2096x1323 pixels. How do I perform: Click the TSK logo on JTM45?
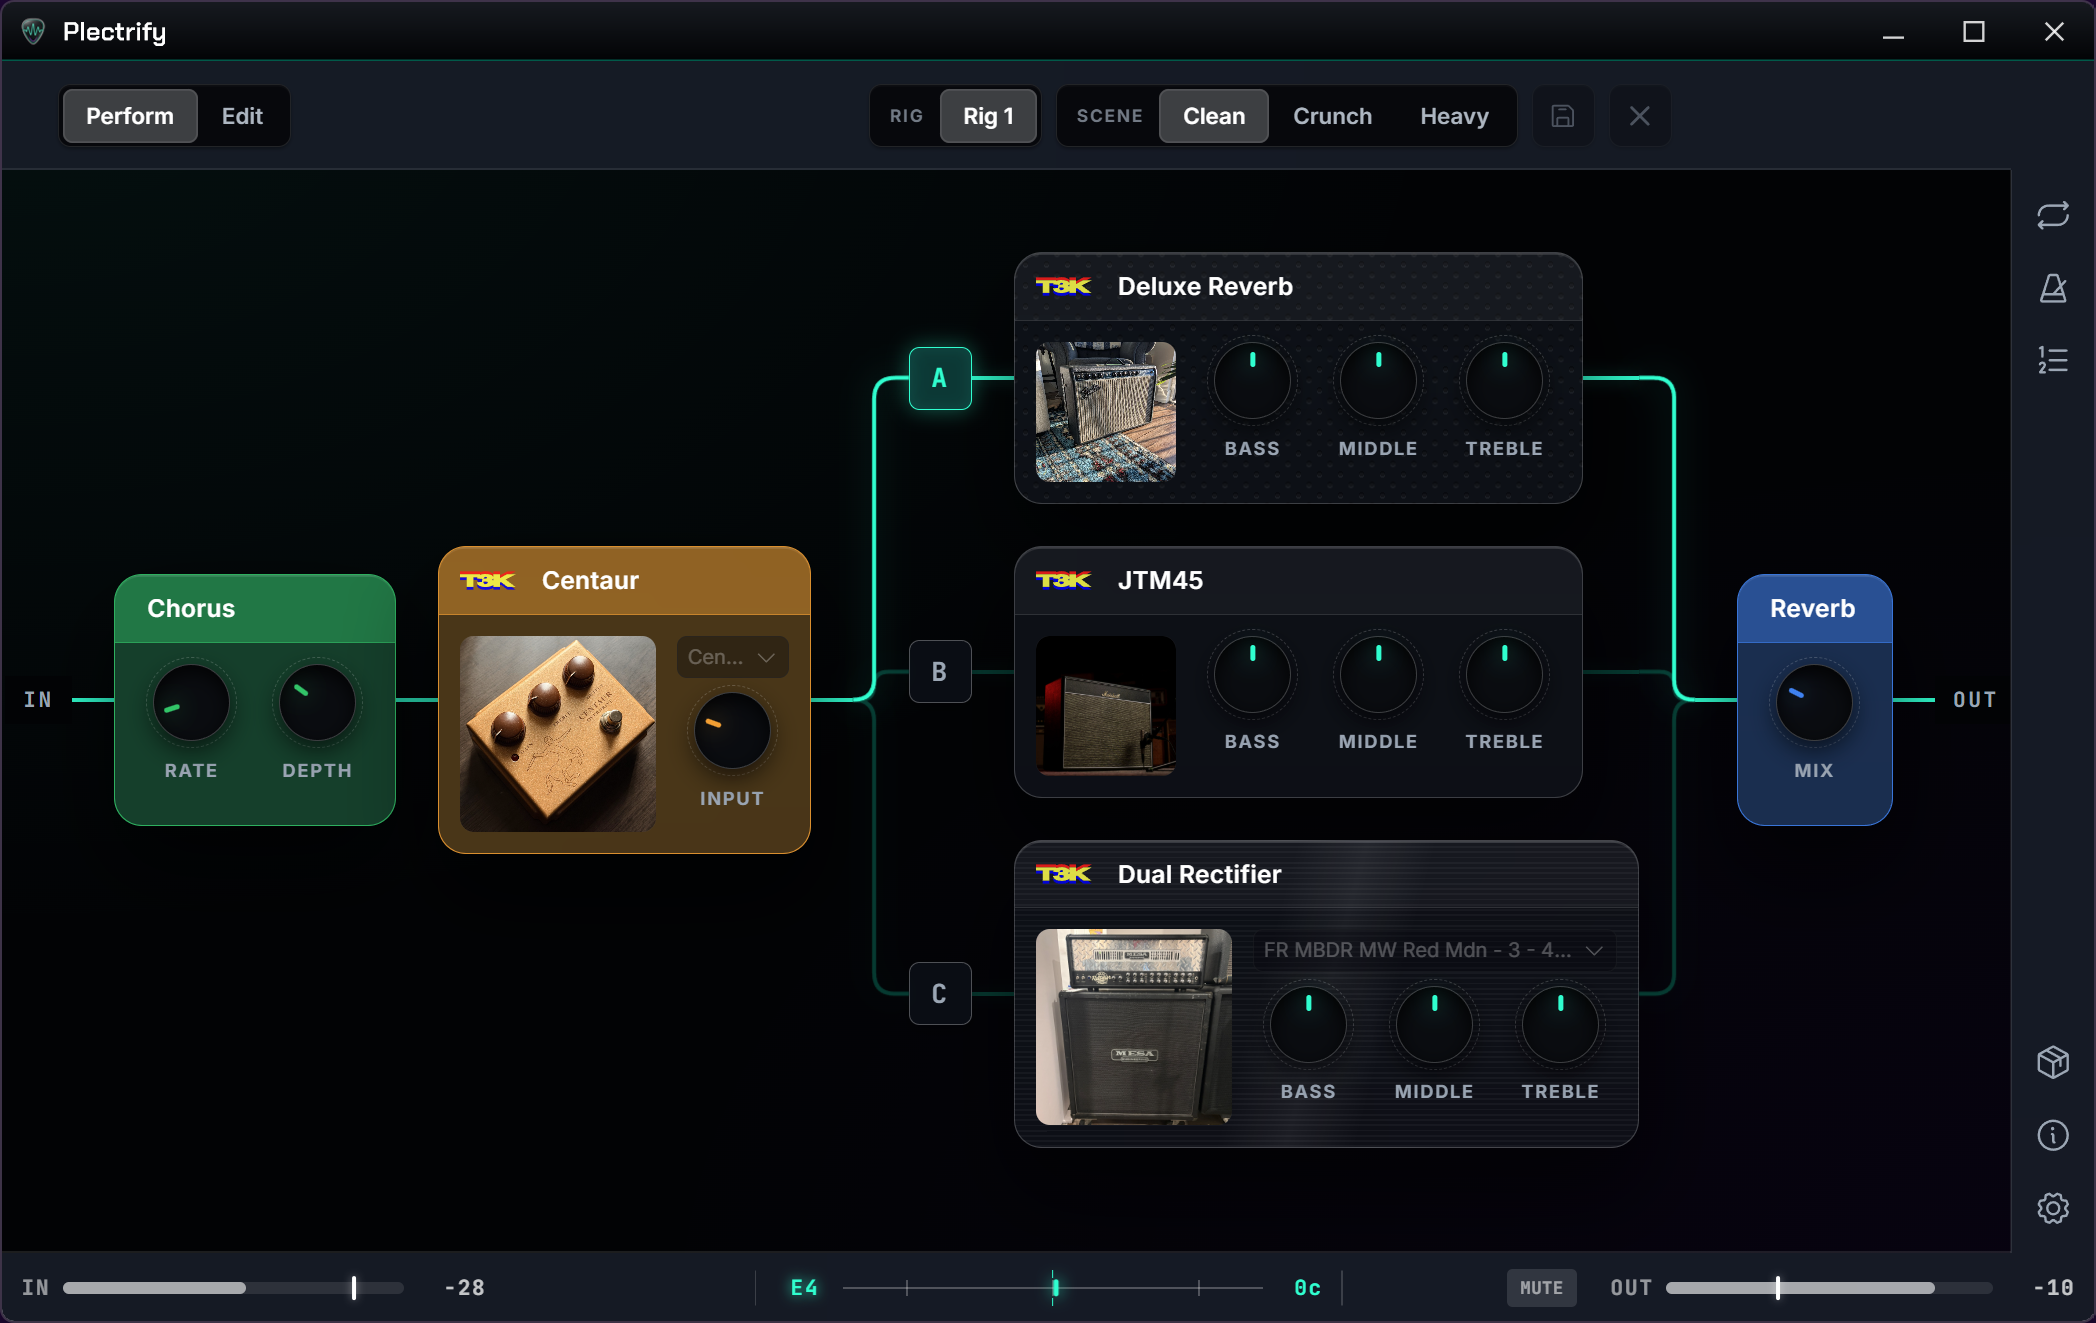click(x=1063, y=581)
